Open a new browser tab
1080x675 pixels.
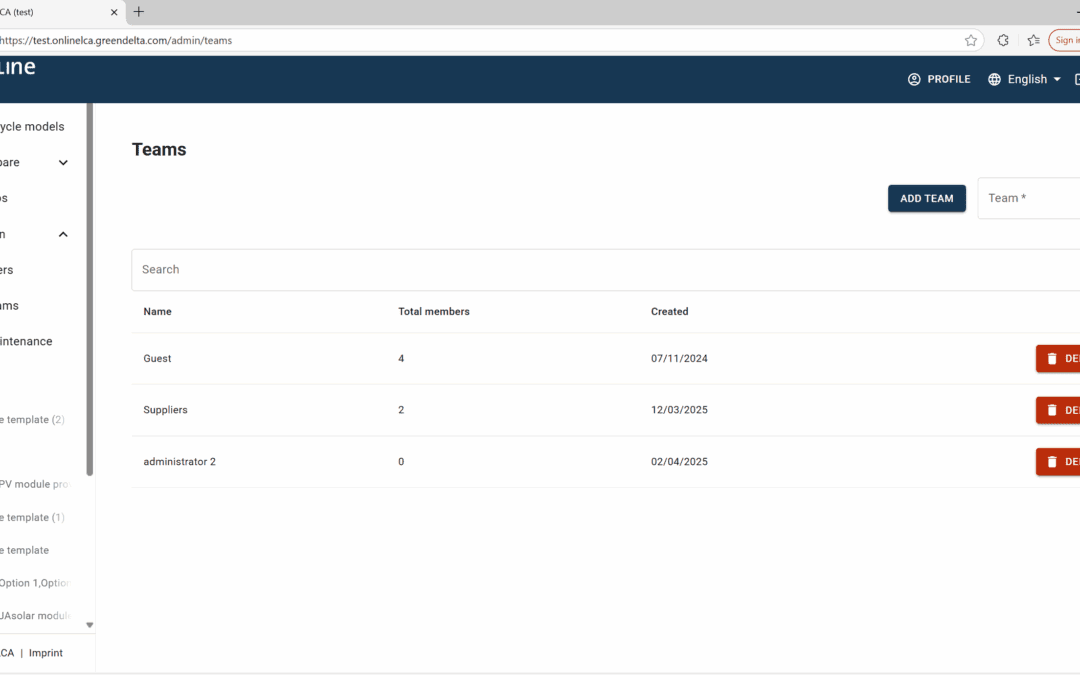click(x=139, y=12)
